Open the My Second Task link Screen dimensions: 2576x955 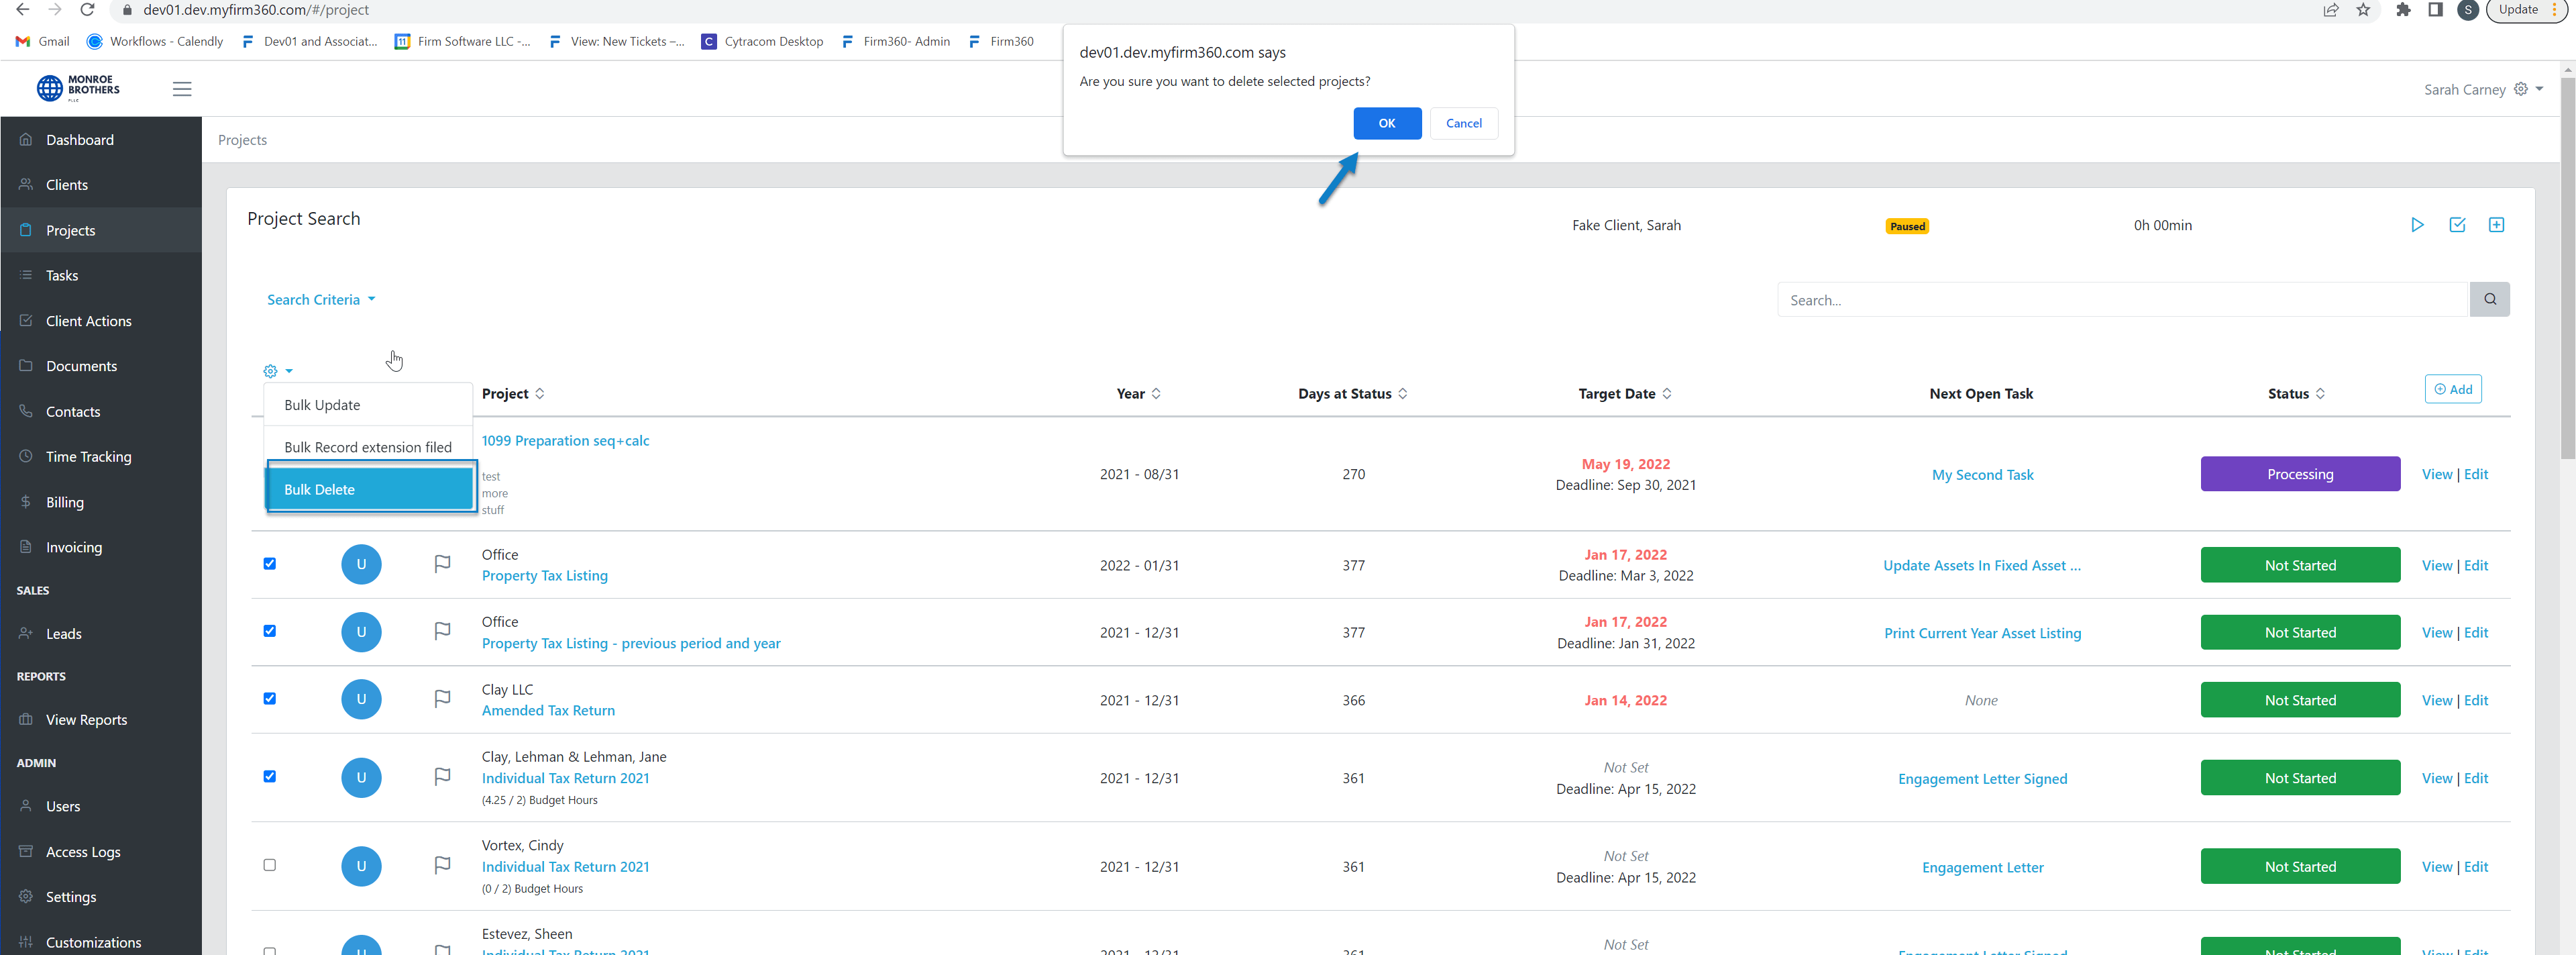click(1982, 474)
